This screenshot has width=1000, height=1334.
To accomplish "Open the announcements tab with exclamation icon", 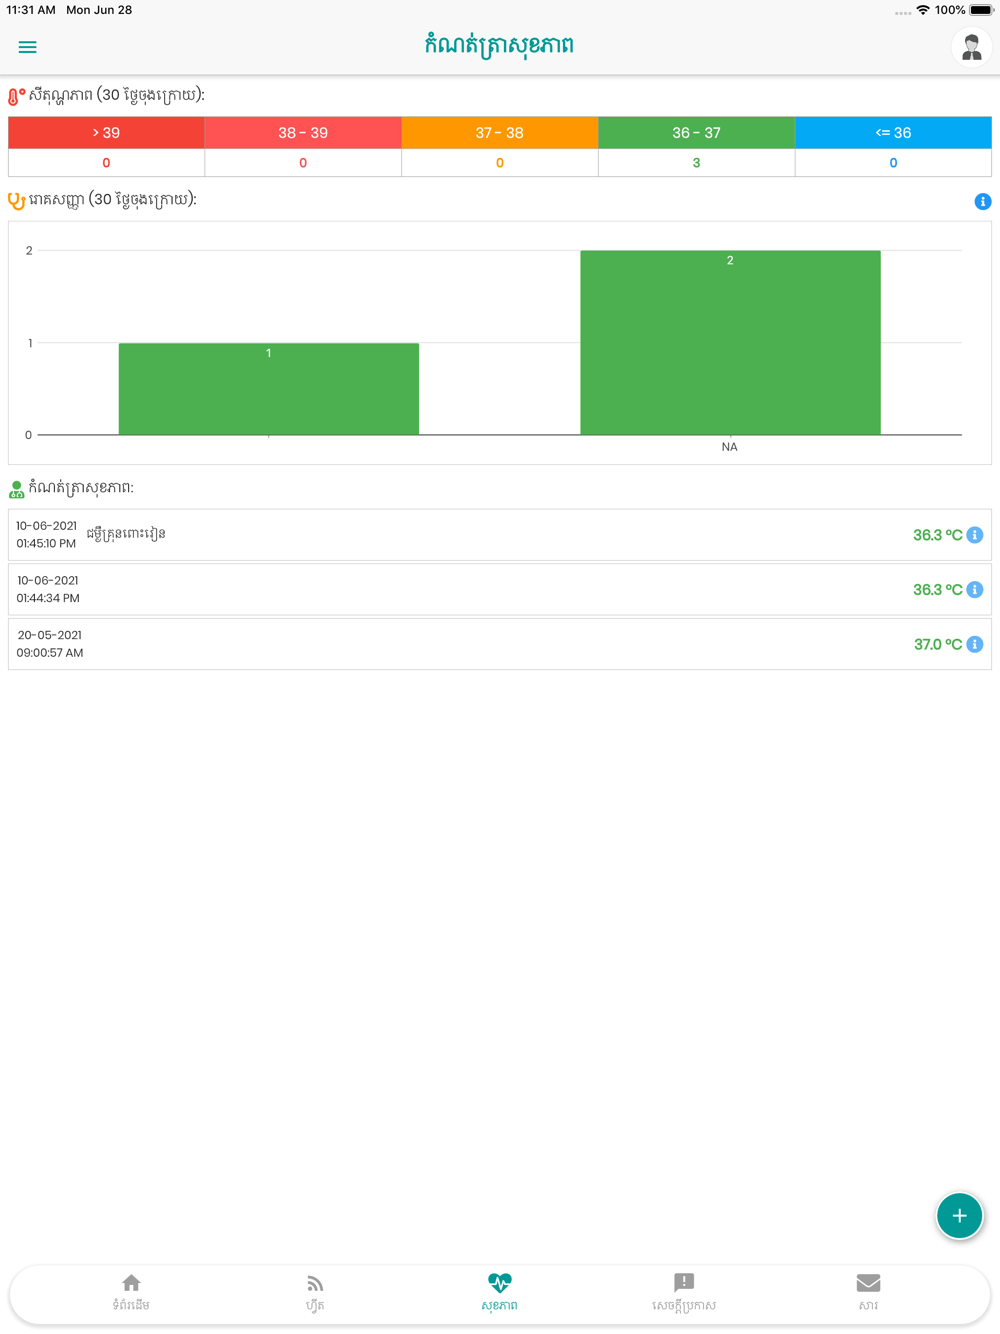I will pyautogui.click(x=684, y=1293).
